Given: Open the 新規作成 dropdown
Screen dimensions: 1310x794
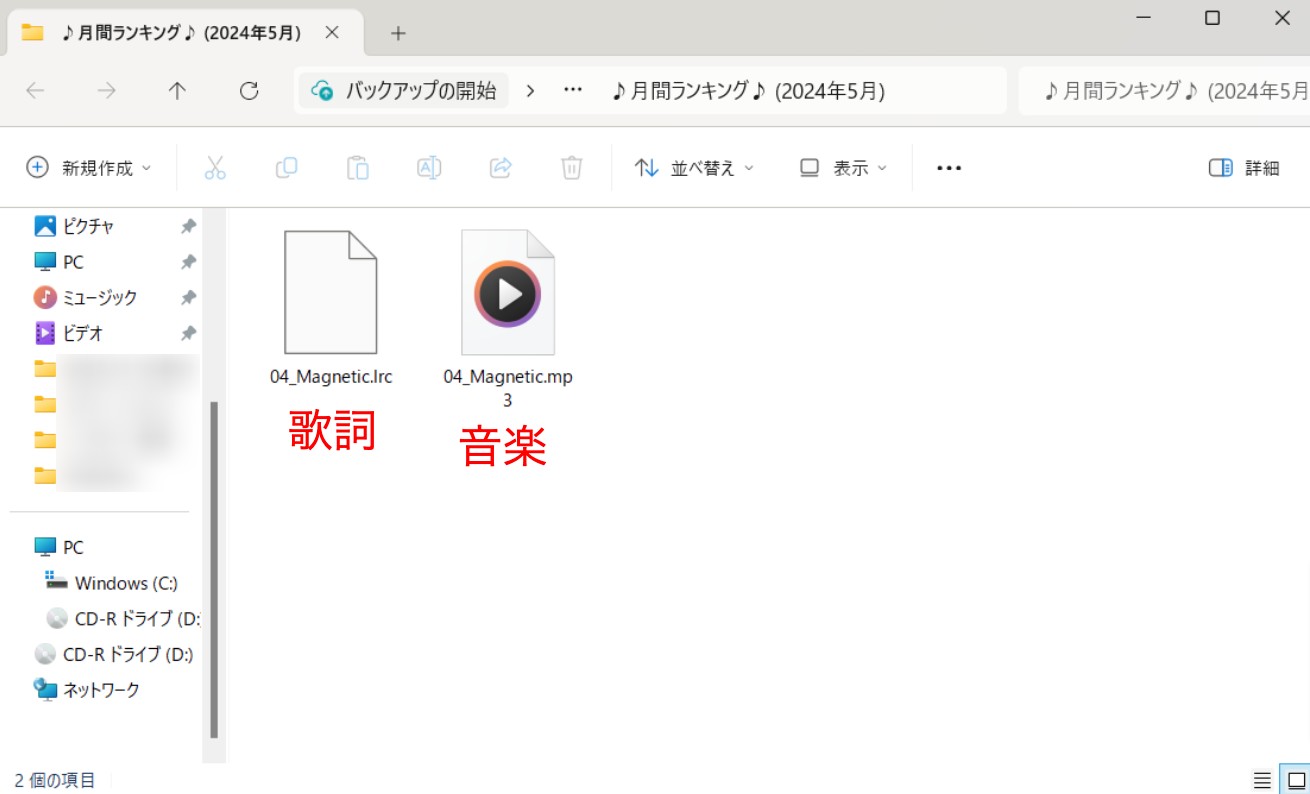Looking at the screenshot, I should pyautogui.click(x=89, y=168).
